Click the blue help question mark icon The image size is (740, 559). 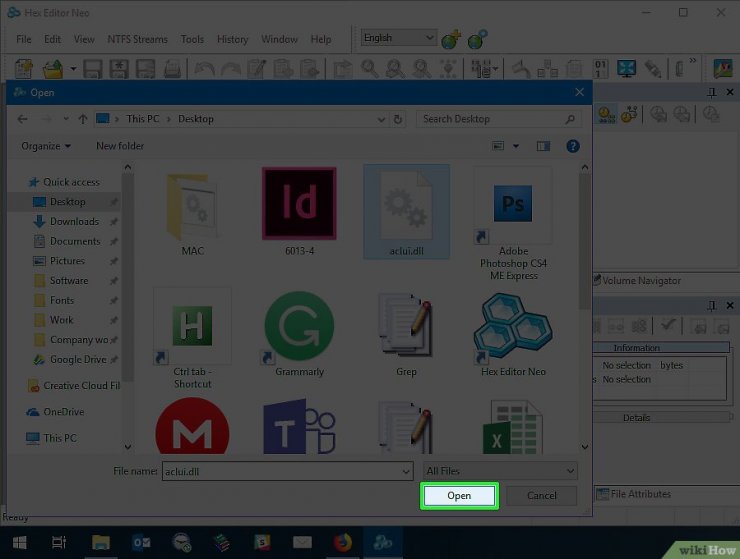coord(572,146)
